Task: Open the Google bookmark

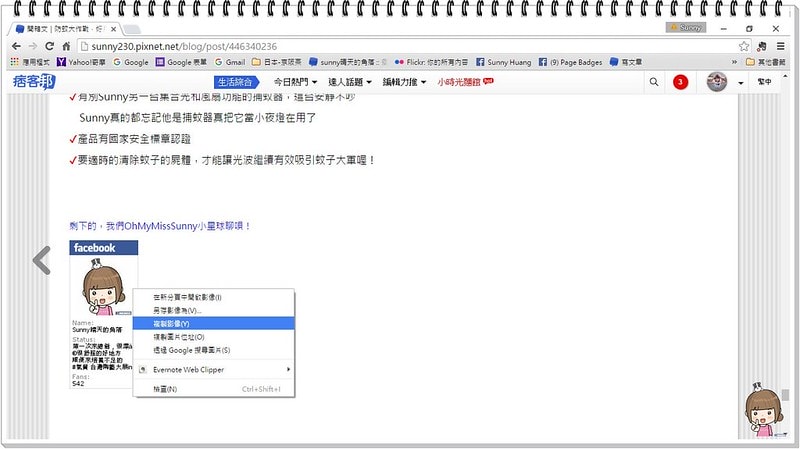Action: [x=131, y=62]
